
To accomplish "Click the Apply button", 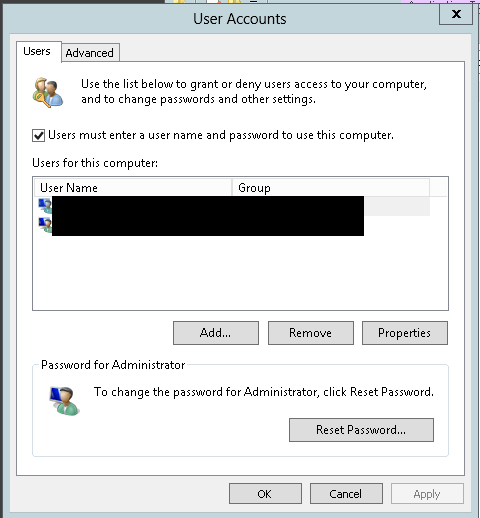I will tap(427, 494).
